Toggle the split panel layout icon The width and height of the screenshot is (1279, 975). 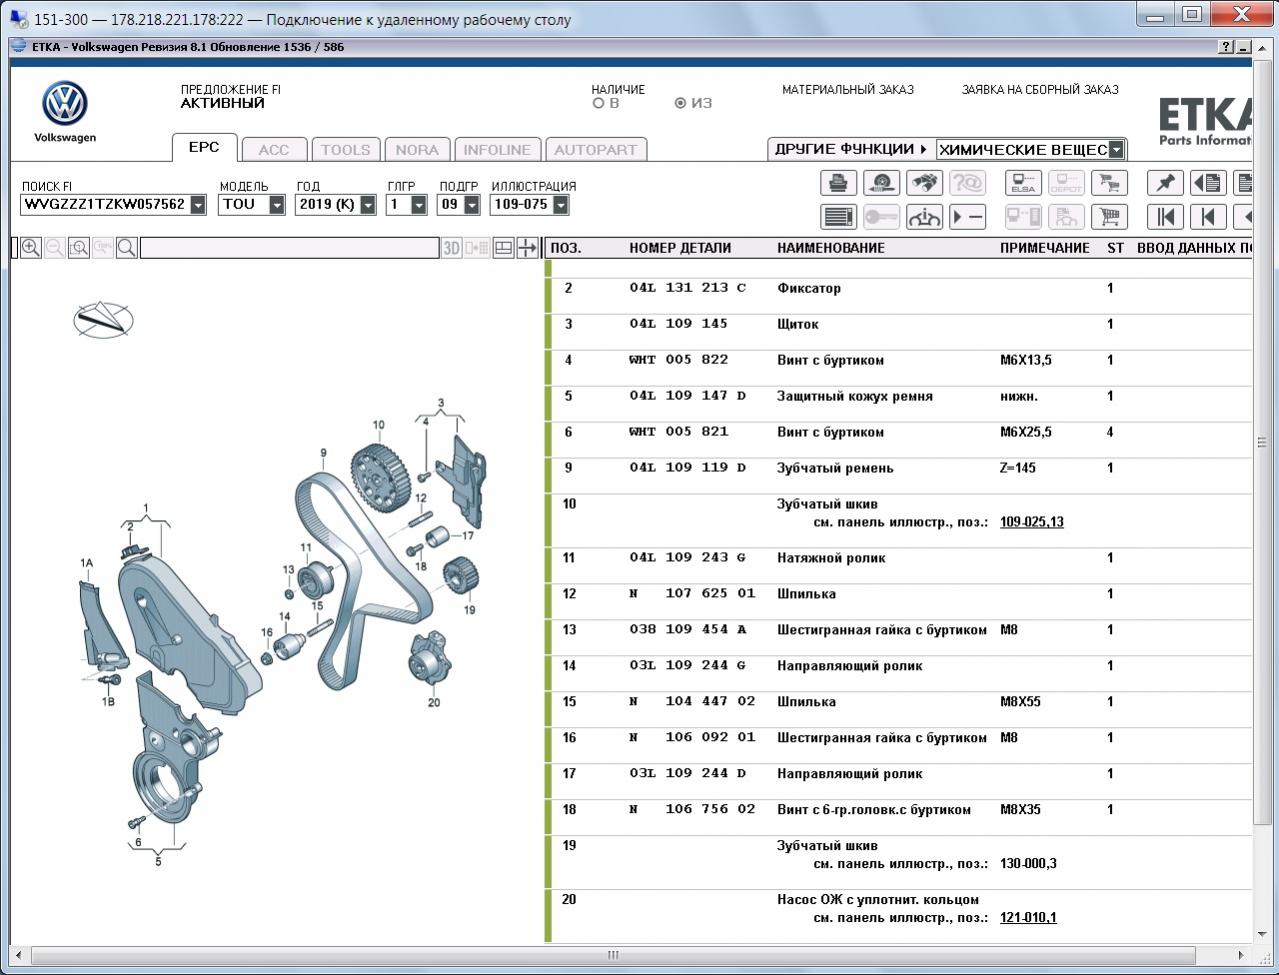tap(504, 248)
